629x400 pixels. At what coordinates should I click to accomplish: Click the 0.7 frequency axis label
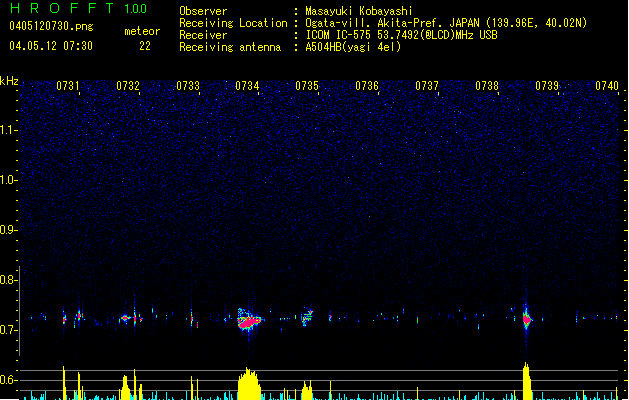(x=8, y=330)
